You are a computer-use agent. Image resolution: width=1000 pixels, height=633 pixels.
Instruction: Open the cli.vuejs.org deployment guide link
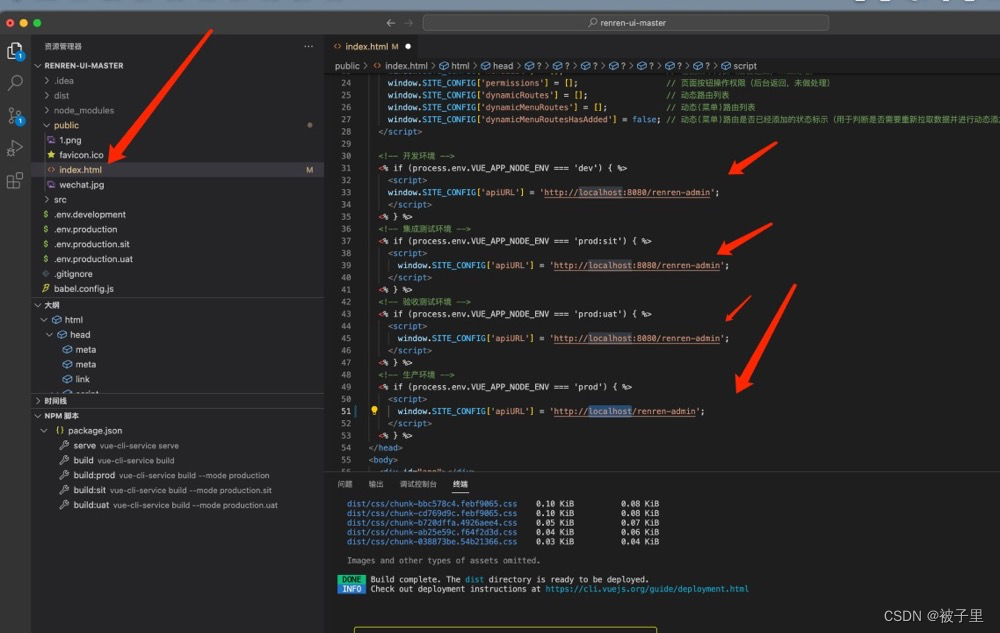click(647, 589)
